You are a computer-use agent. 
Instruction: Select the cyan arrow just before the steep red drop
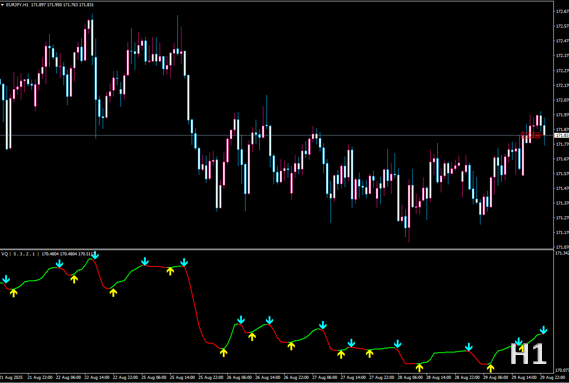[x=184, y=262]
